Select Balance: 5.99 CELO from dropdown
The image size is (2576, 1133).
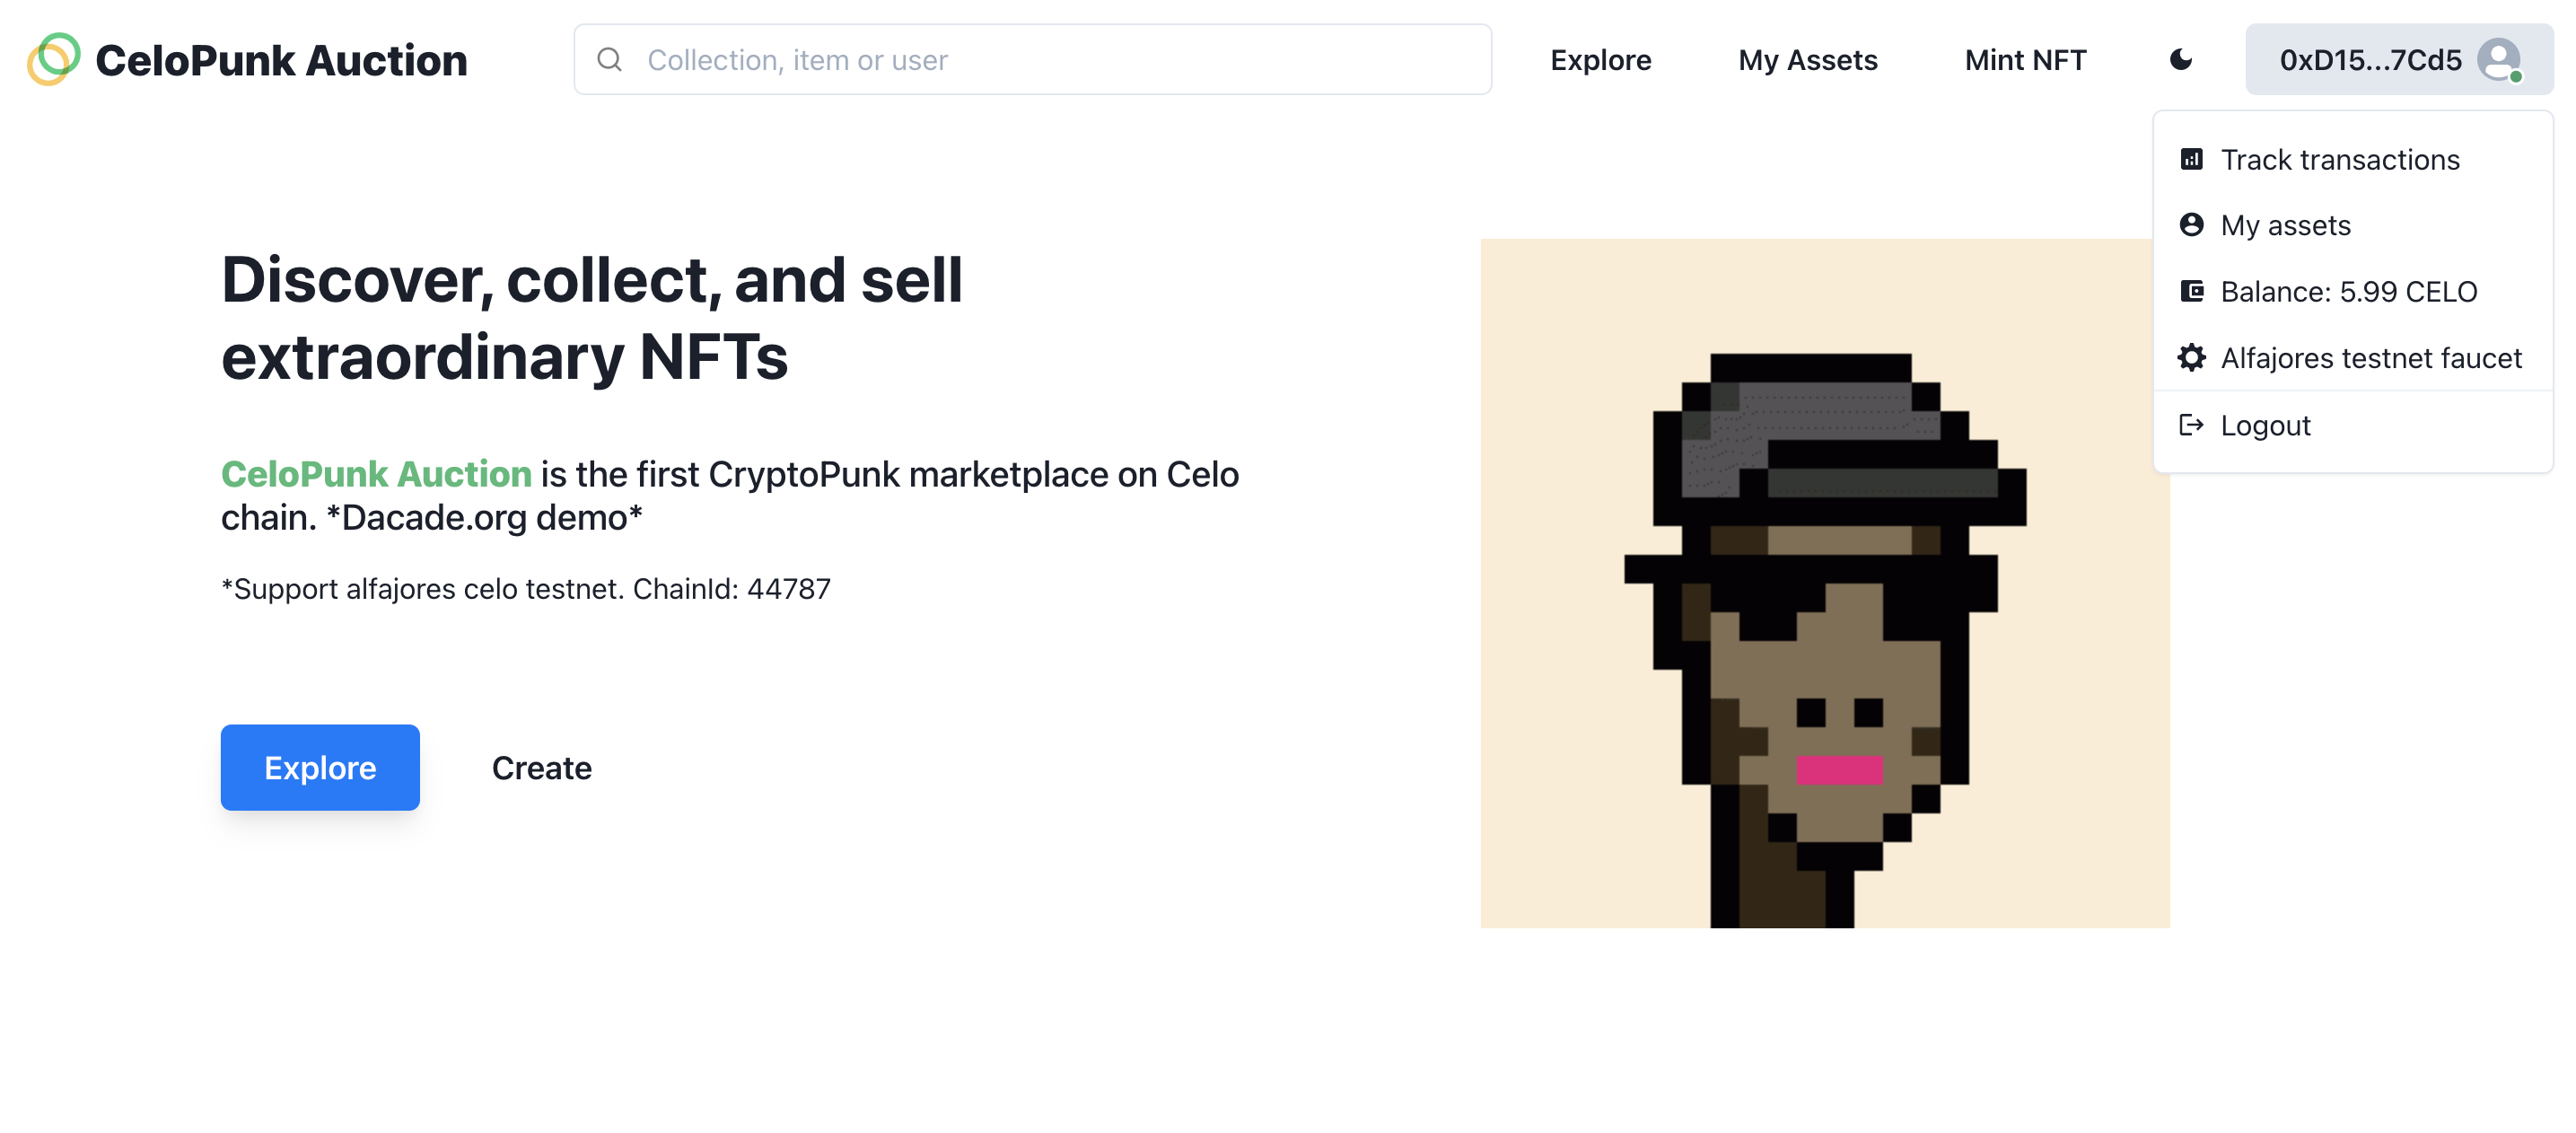[x=2348, y=291]
